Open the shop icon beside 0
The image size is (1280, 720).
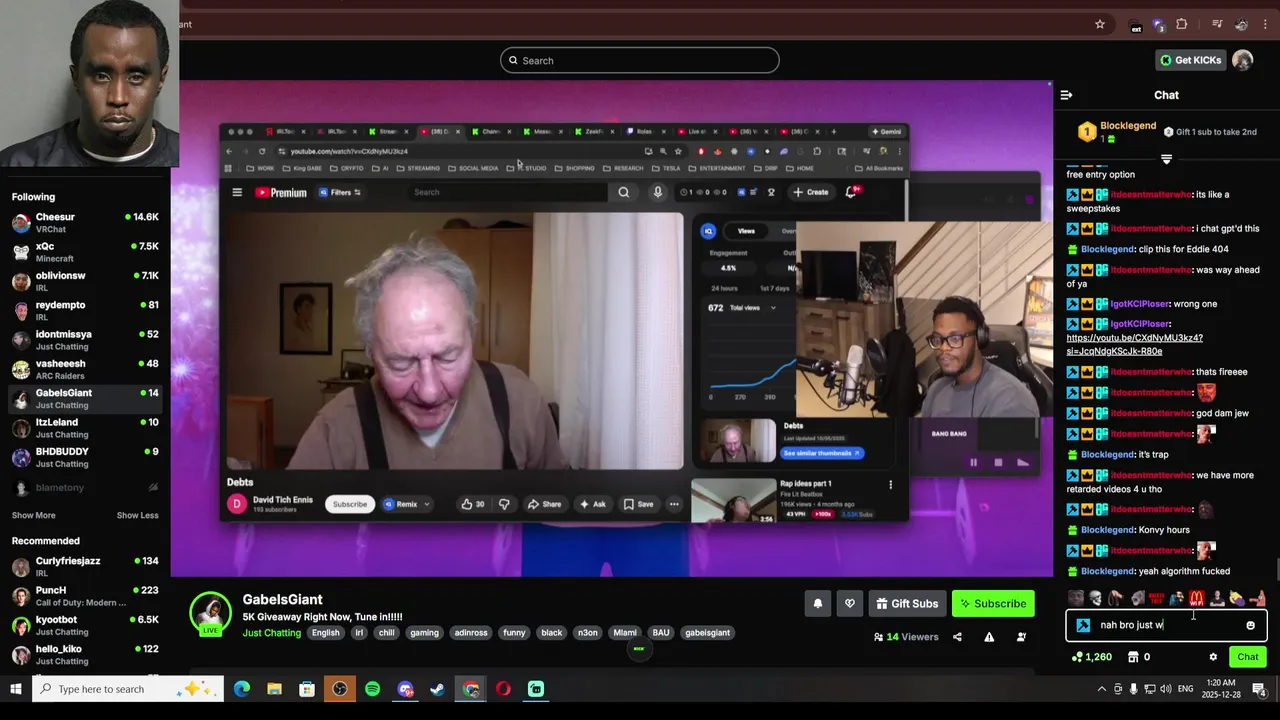pos(1133,657)
